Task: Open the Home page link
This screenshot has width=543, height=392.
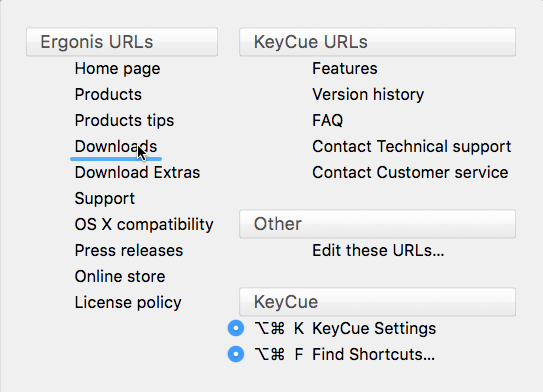Action: coord(117,69)
